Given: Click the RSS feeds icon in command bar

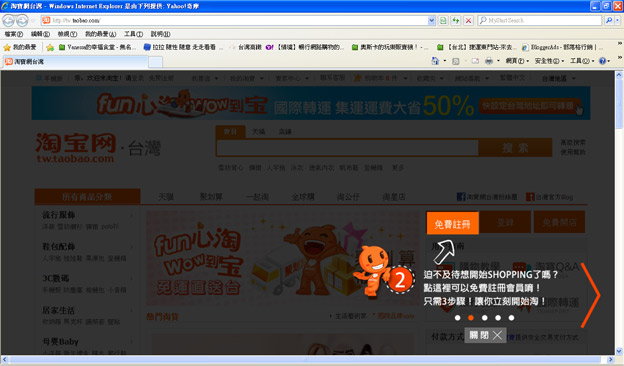Looking at the screenshot, I should tap(456, 61).
